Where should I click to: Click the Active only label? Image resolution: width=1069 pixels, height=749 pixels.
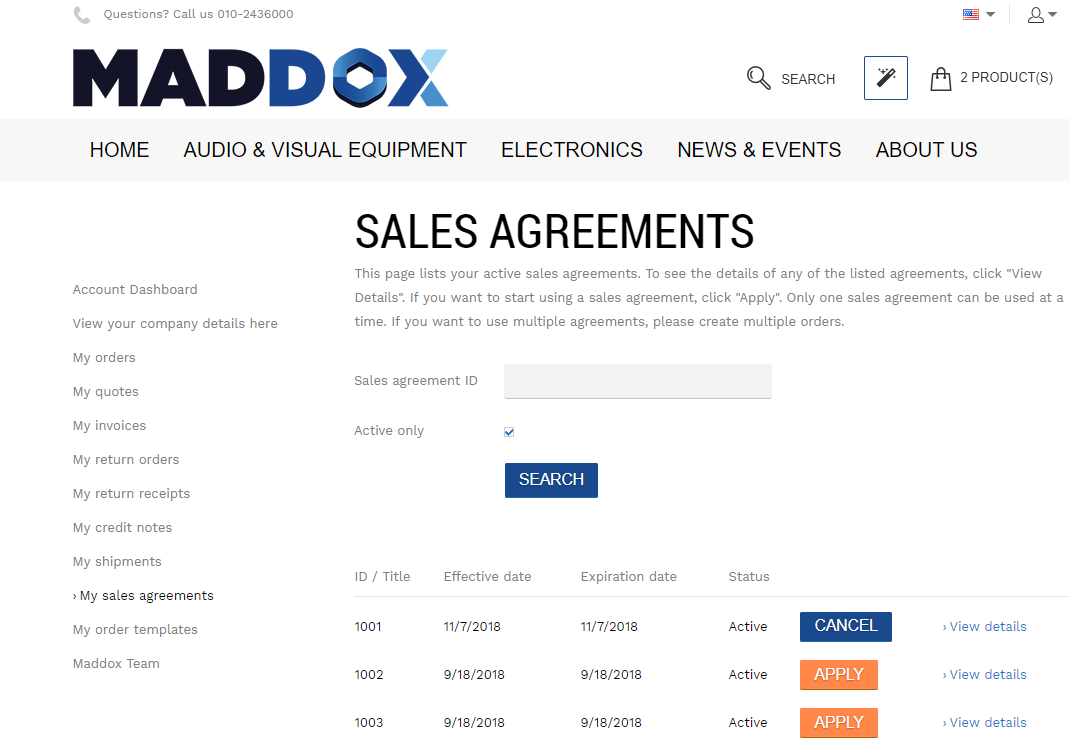[x=389, y=431]
